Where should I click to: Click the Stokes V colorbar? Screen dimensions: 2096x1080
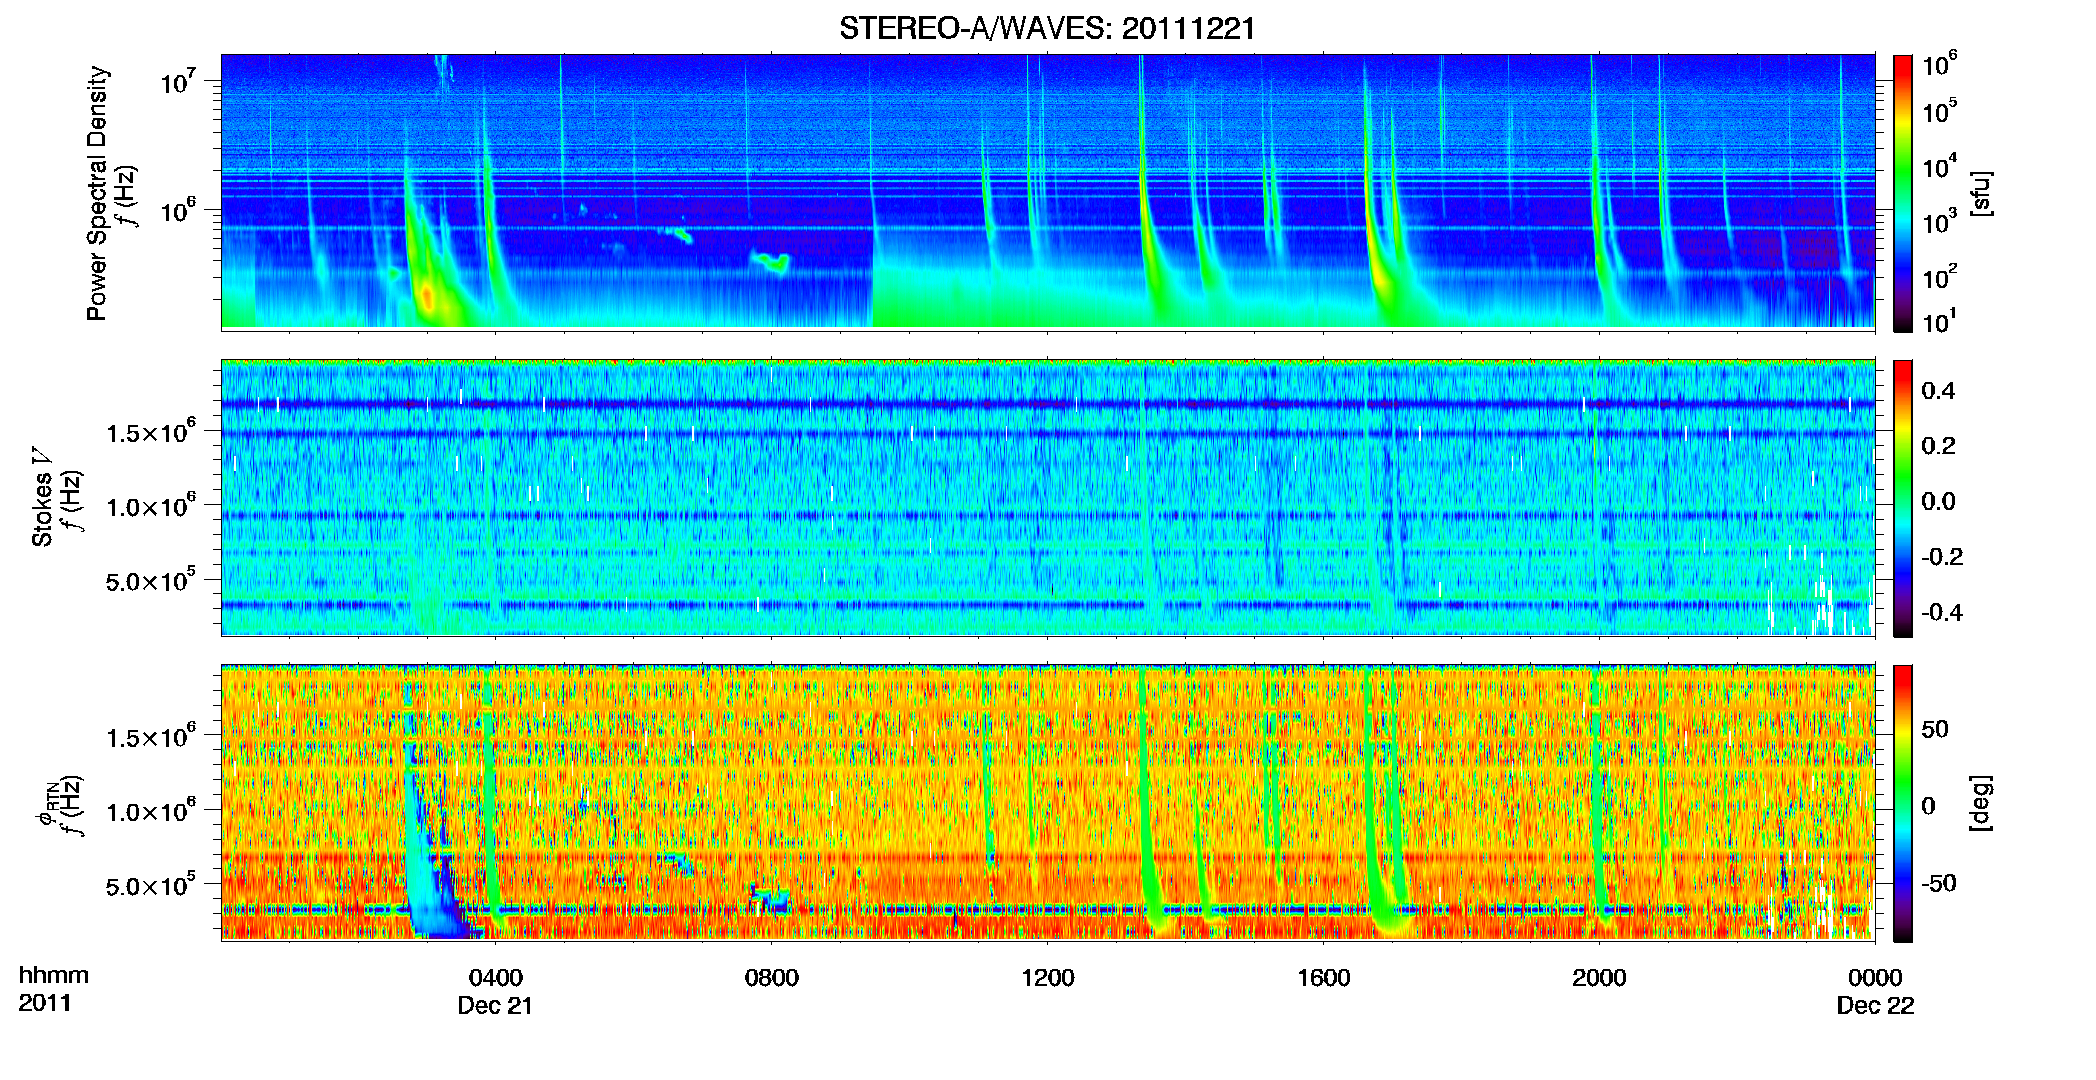pos(1902,498)
